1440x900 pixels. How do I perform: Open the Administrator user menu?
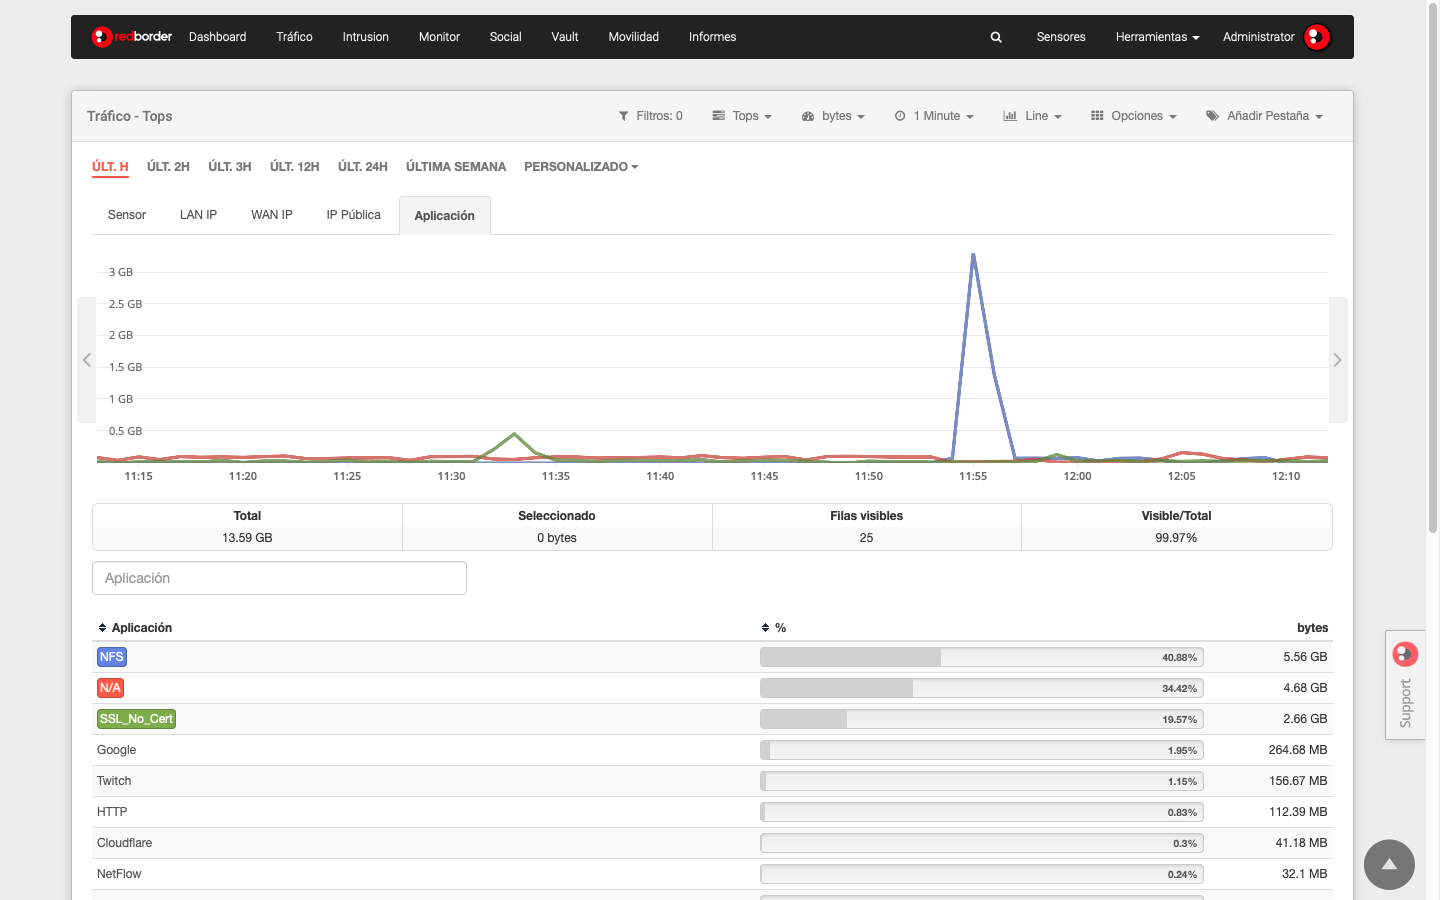point(1258,37)
